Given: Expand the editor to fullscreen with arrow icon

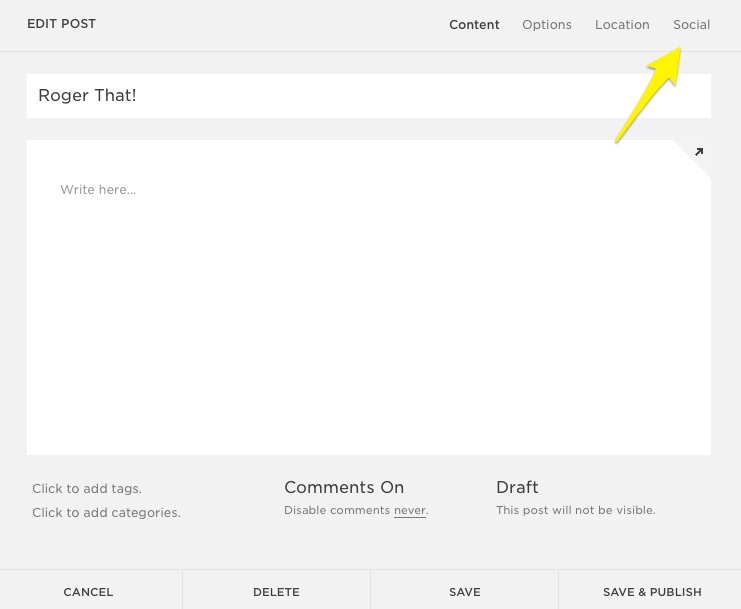Looking at the screenshot, I should pos(698,152).
